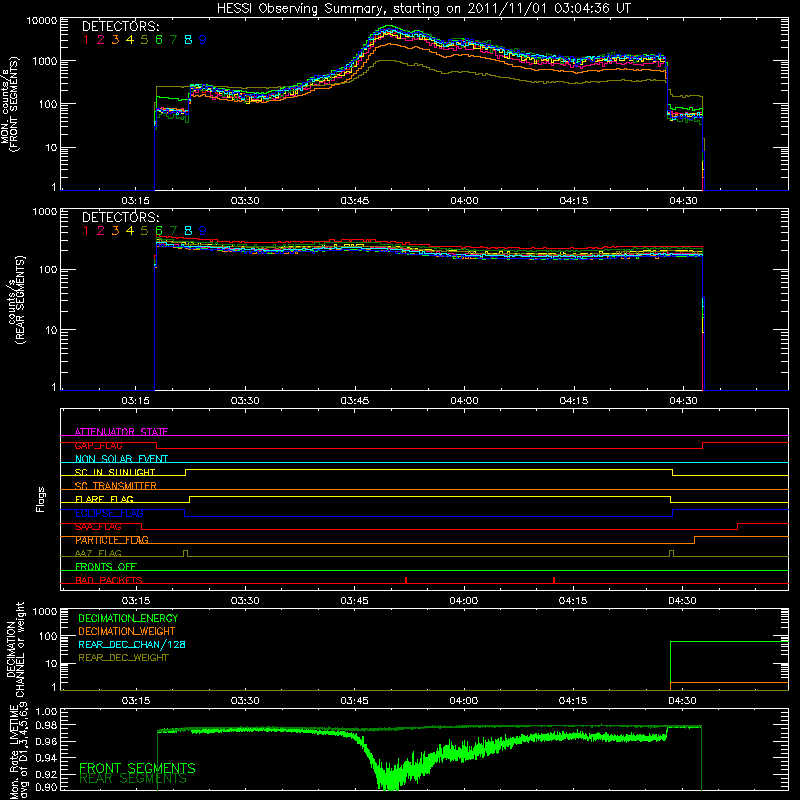
Task: Click the DECIMATION CHANNEL or weight y-axis title
Action: pyautogui.click(x=15, y=649)
